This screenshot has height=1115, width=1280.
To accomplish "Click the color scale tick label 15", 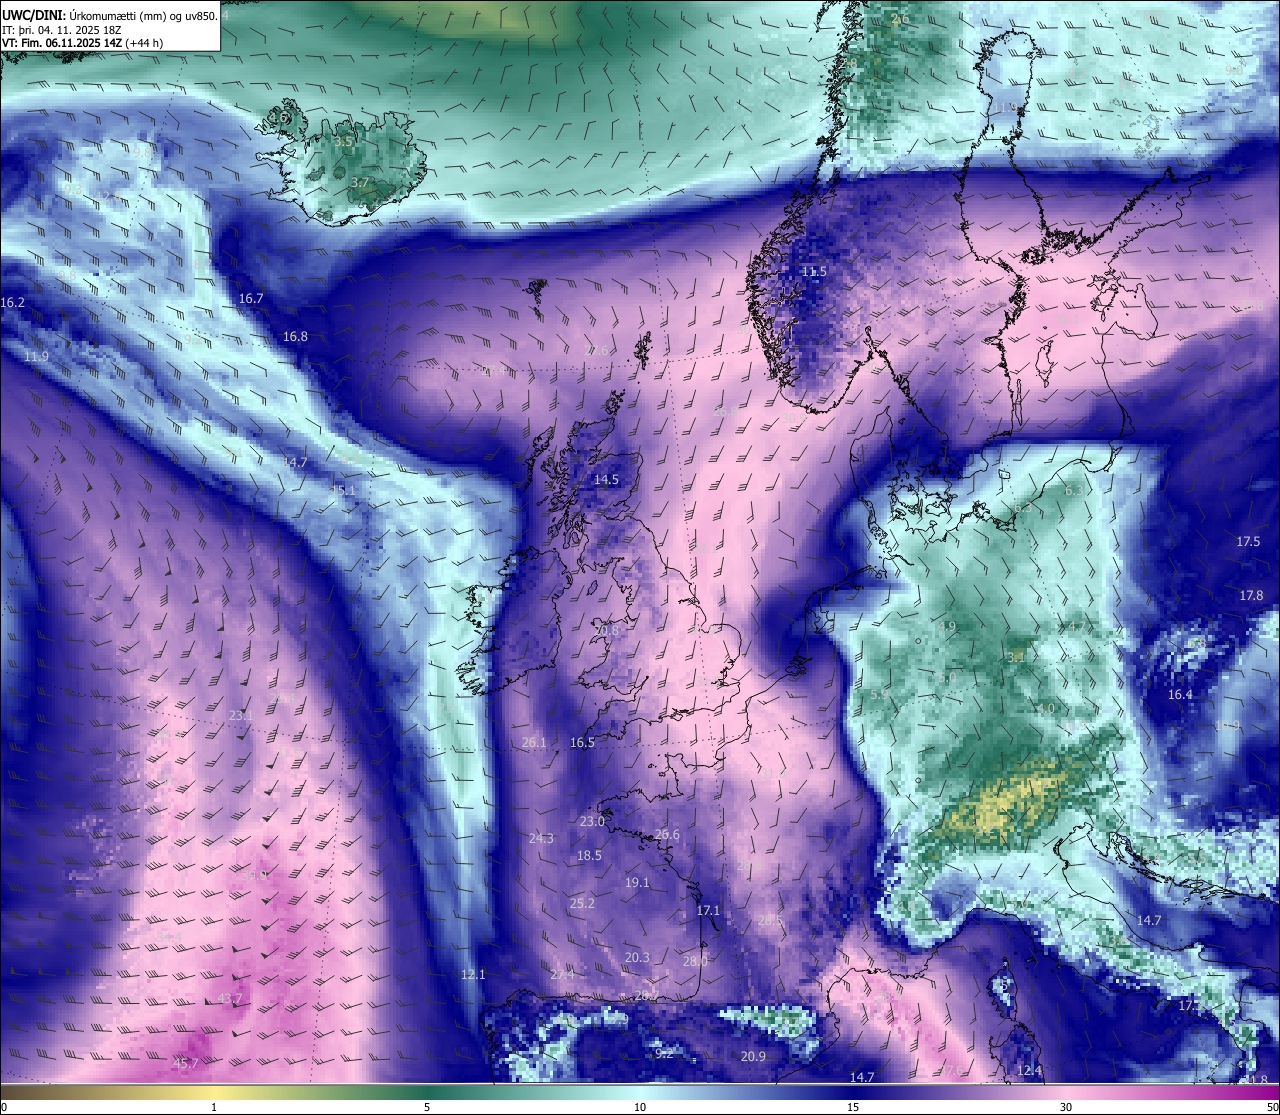I will click(x=853, y=1107).
